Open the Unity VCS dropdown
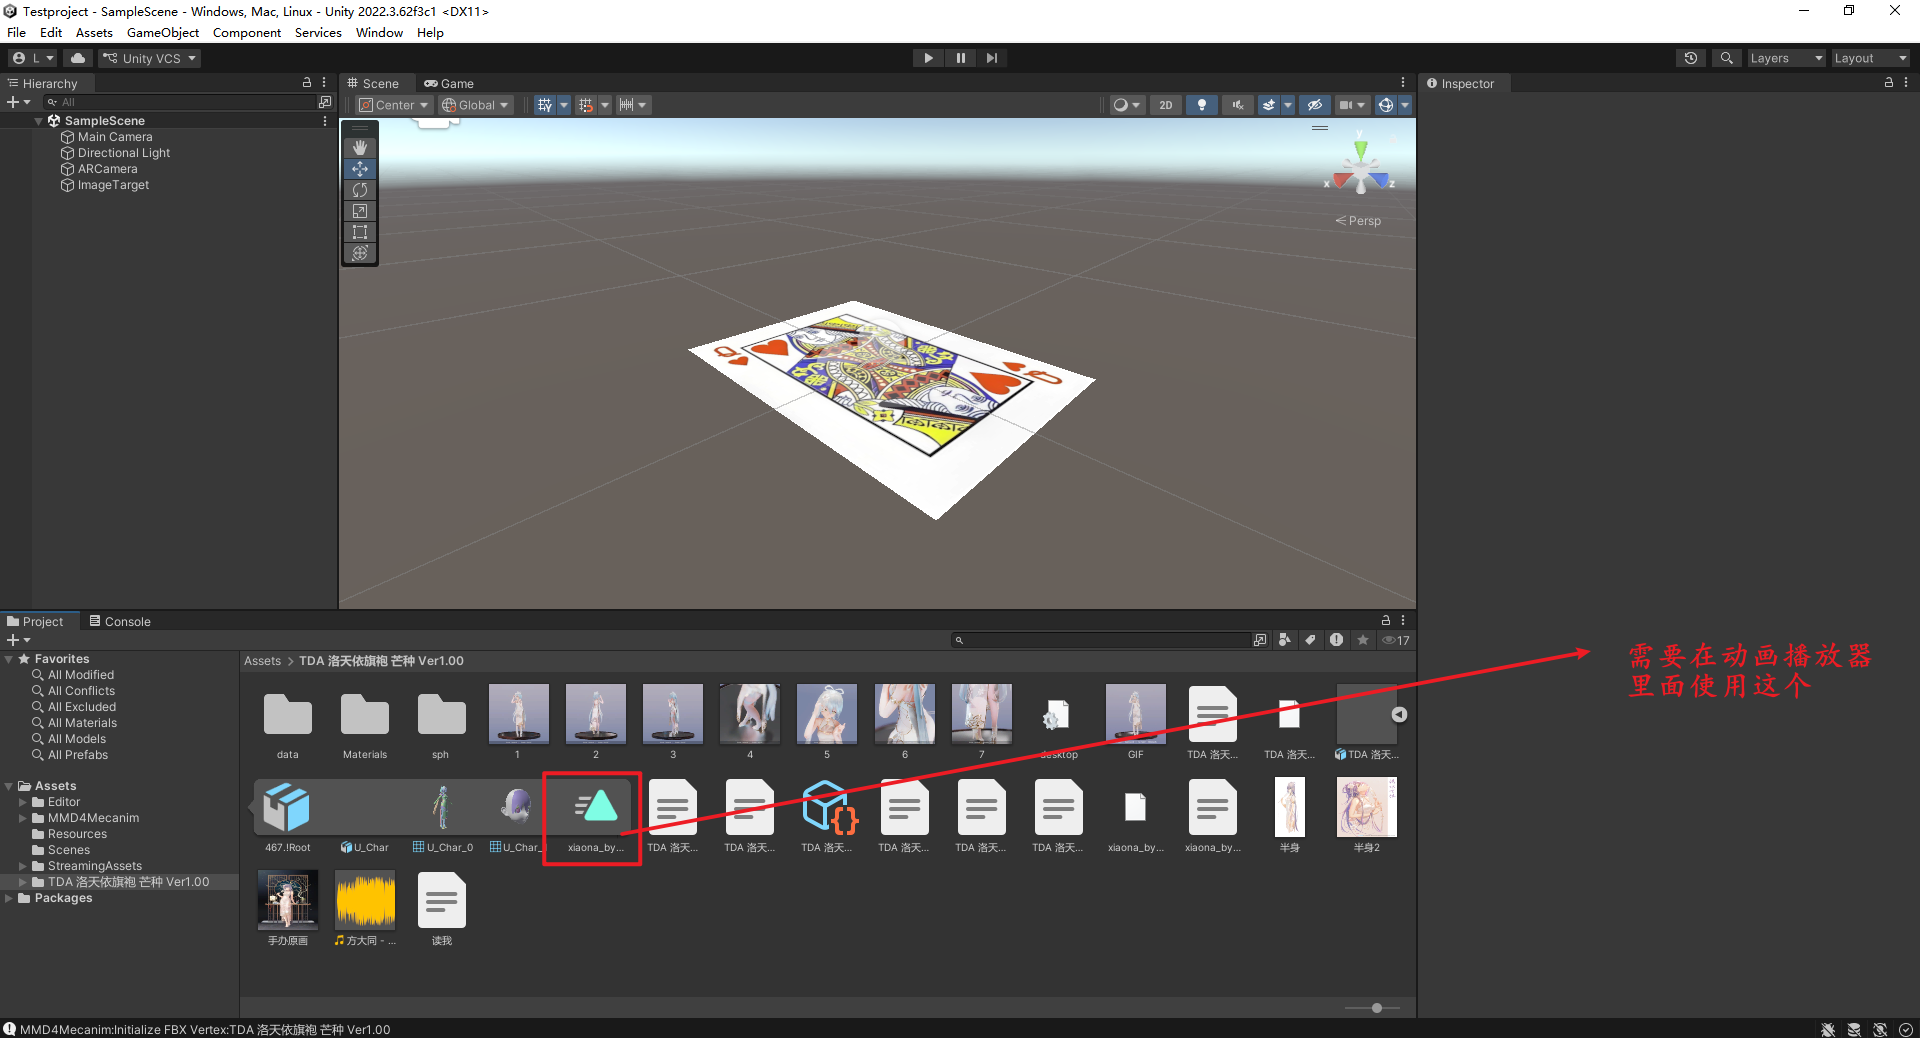 pyautogui.click(x=150, y=58)
